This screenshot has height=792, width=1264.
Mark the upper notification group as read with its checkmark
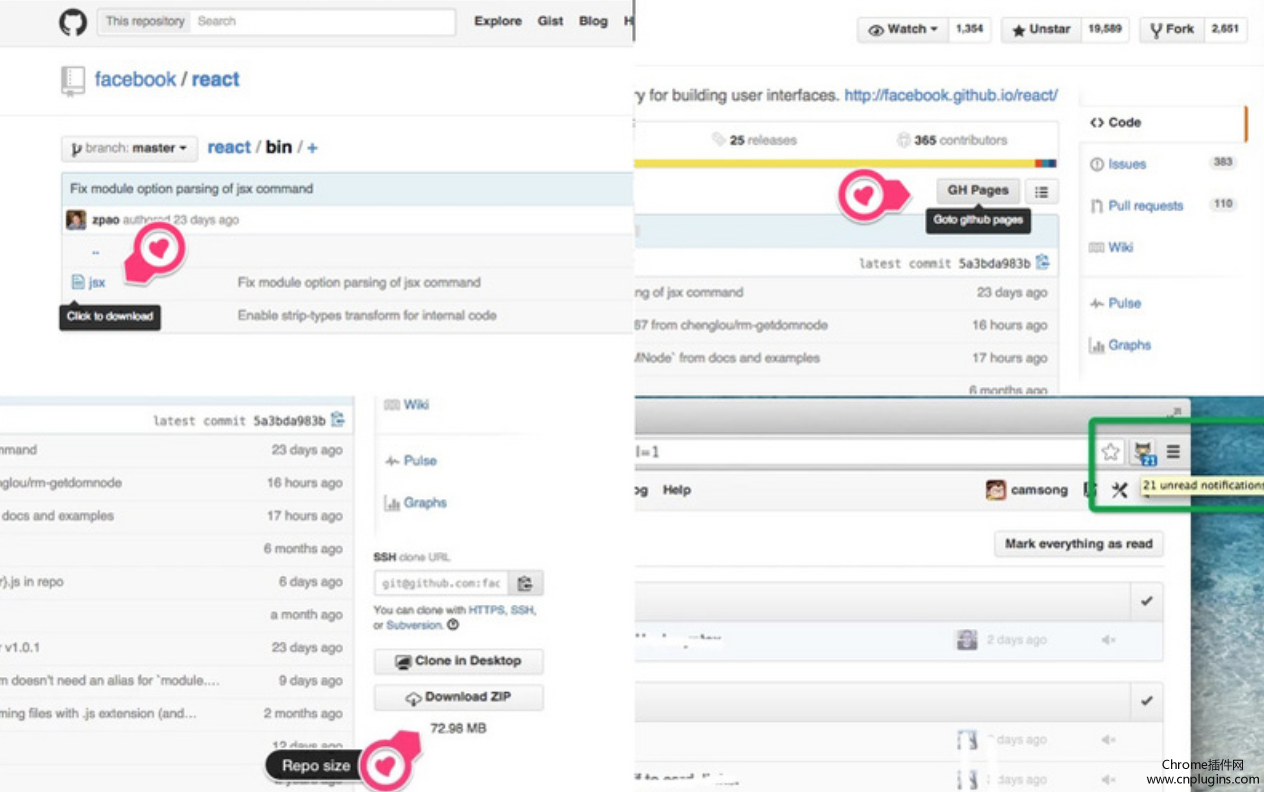click(x=1146, y=601)
